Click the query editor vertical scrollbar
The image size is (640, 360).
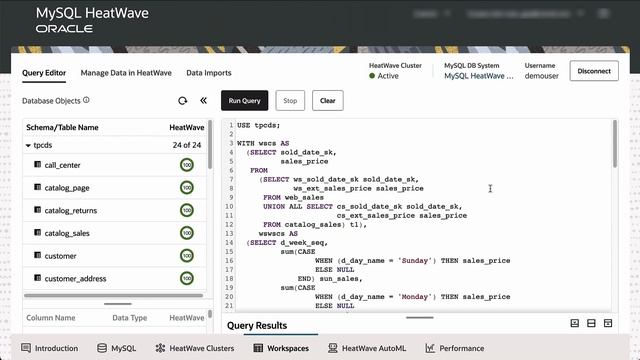[615, 143]
